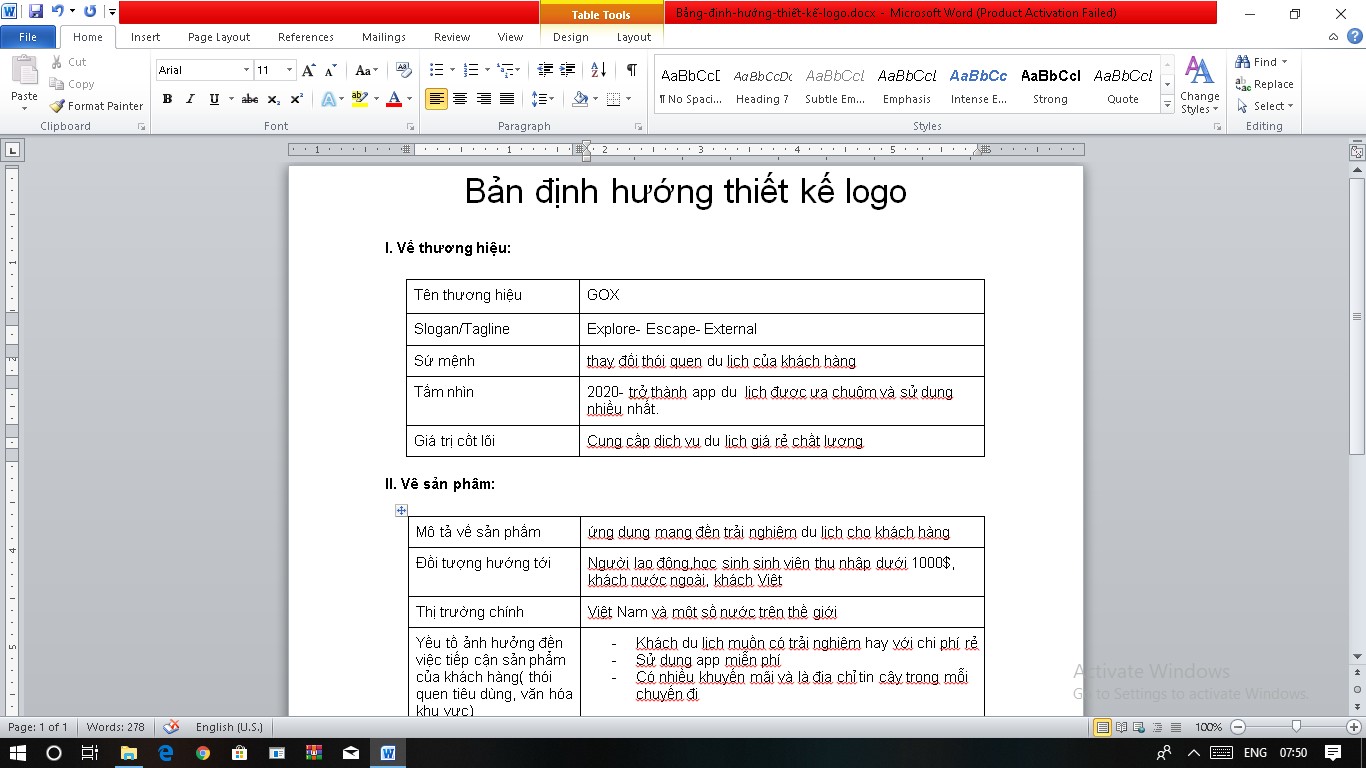Click Change Styles button
Screen dimensions: 1366x768
point(1199,86)
